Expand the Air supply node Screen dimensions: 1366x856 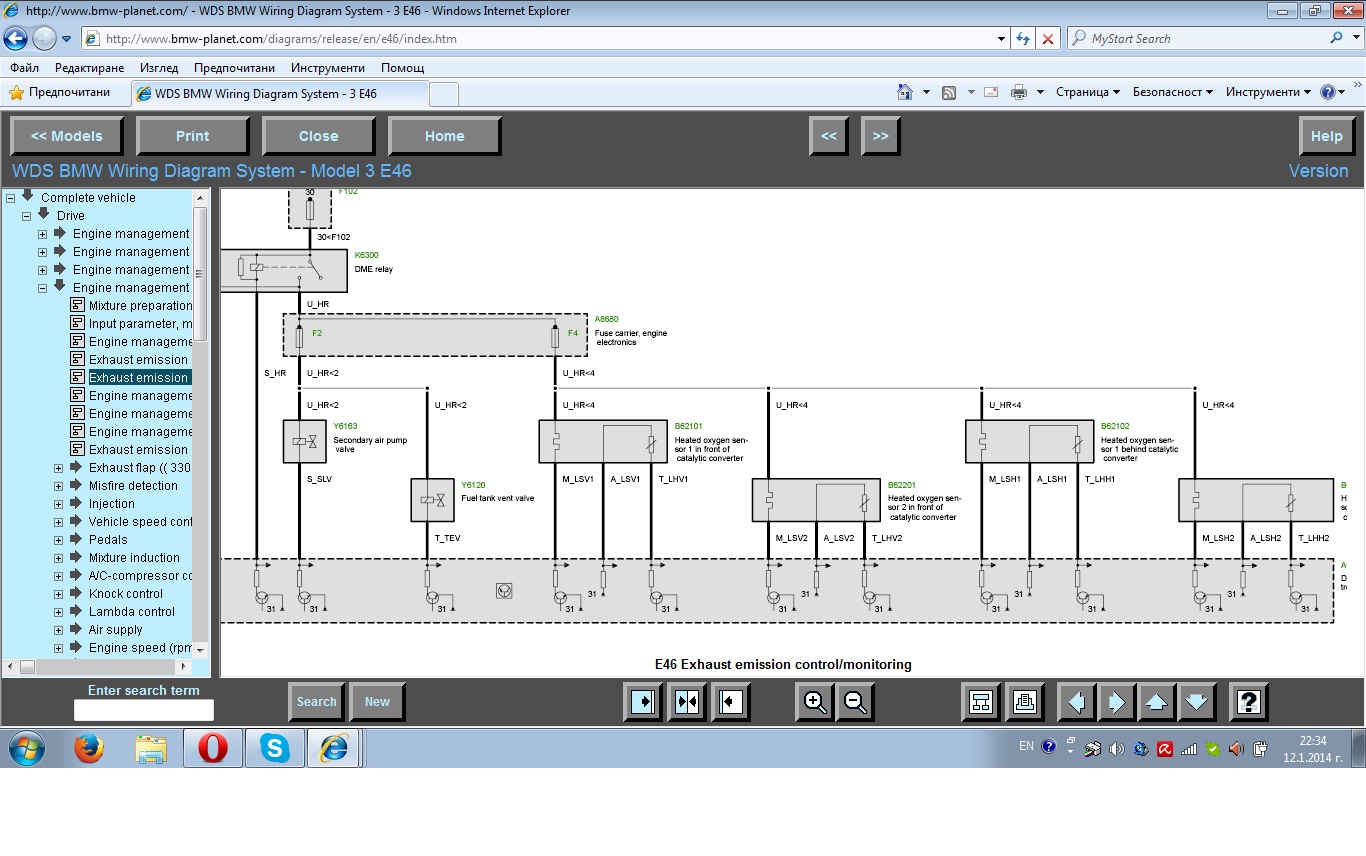pos(59,630)
